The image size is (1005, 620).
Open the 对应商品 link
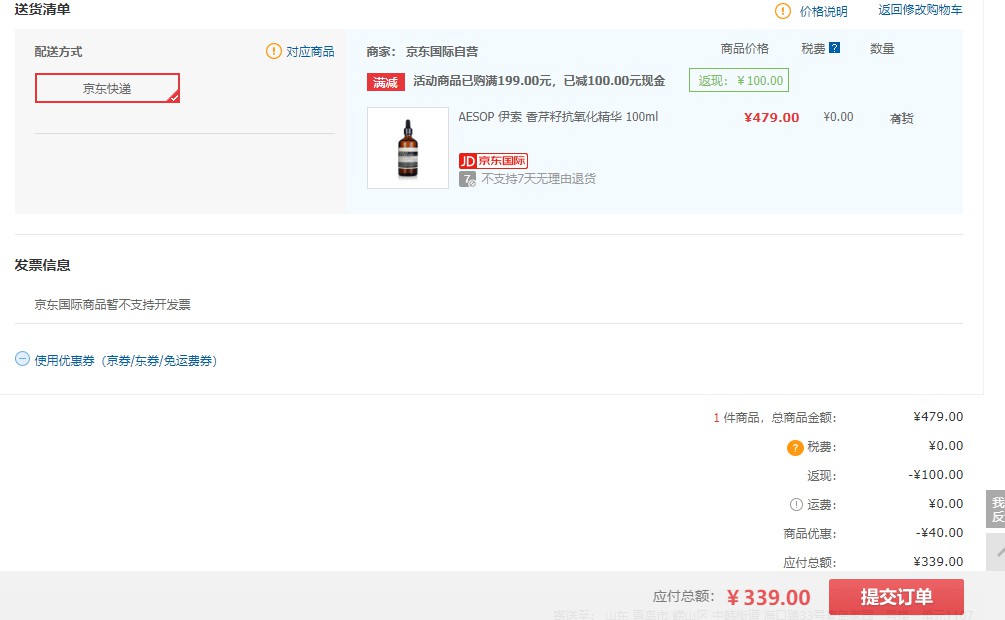tap(310, 51)
